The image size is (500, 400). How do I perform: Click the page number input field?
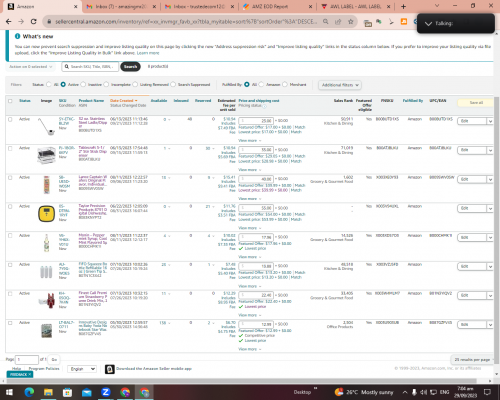[x=27, y=360]
